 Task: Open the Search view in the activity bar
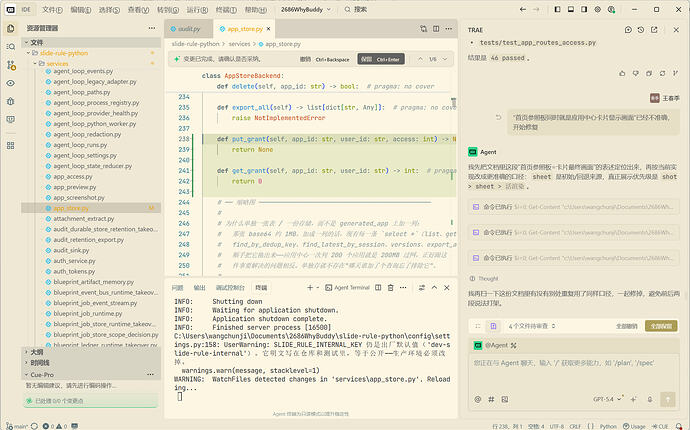11,46
